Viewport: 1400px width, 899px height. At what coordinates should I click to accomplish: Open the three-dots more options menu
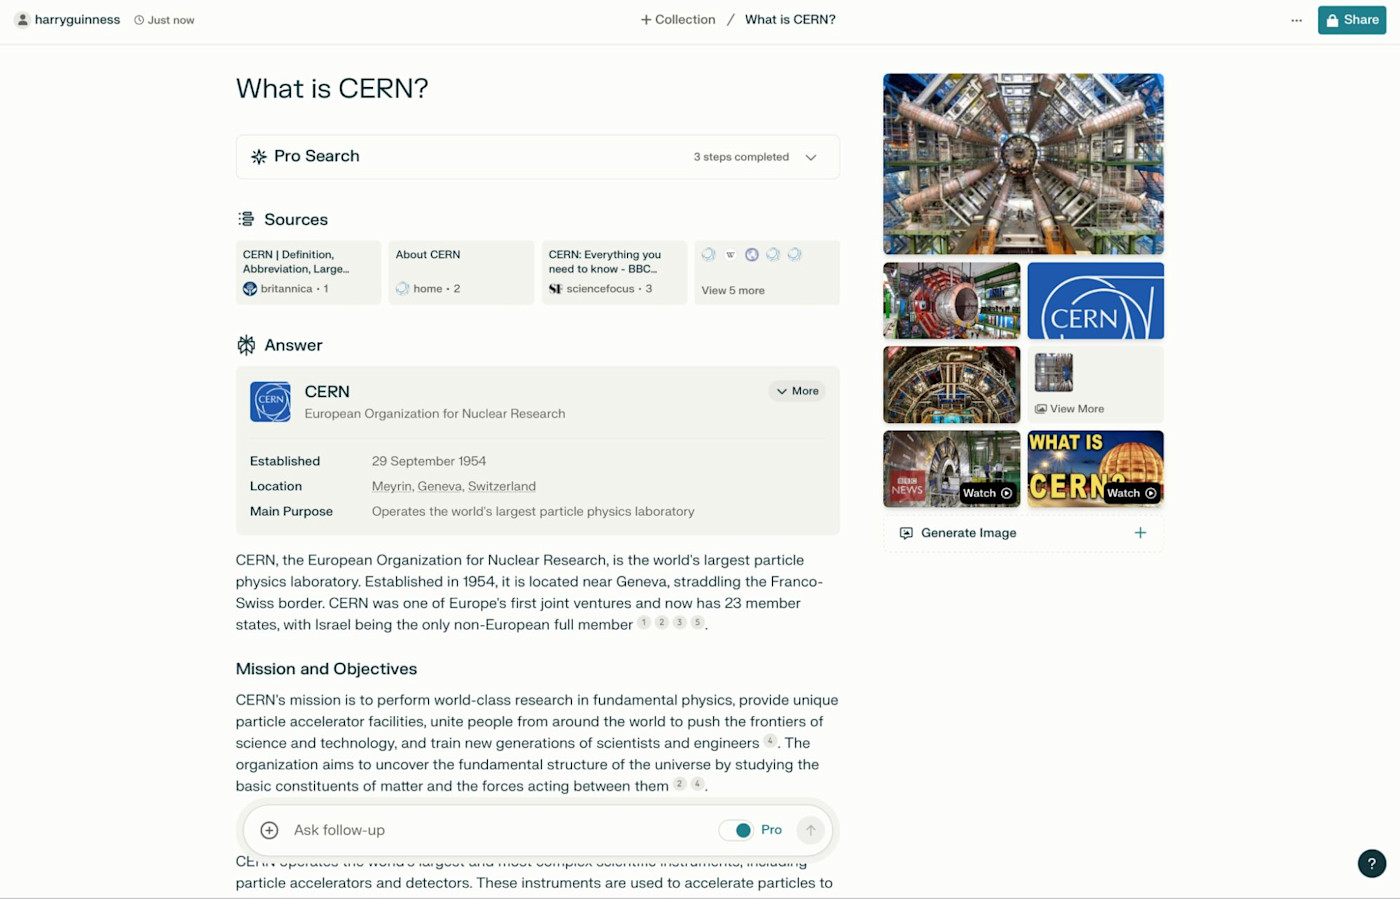(1296, 20)
